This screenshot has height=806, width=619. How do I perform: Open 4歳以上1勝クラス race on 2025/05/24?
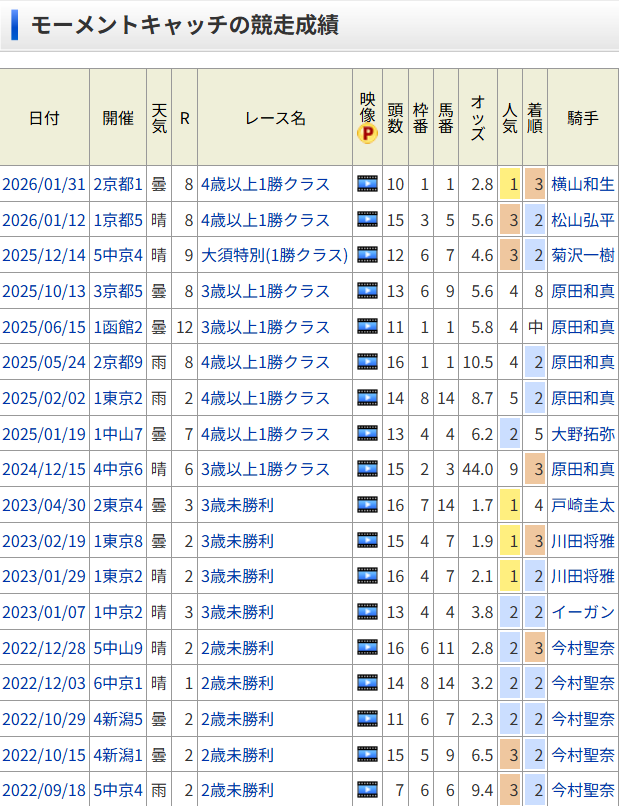click(265, 362)
